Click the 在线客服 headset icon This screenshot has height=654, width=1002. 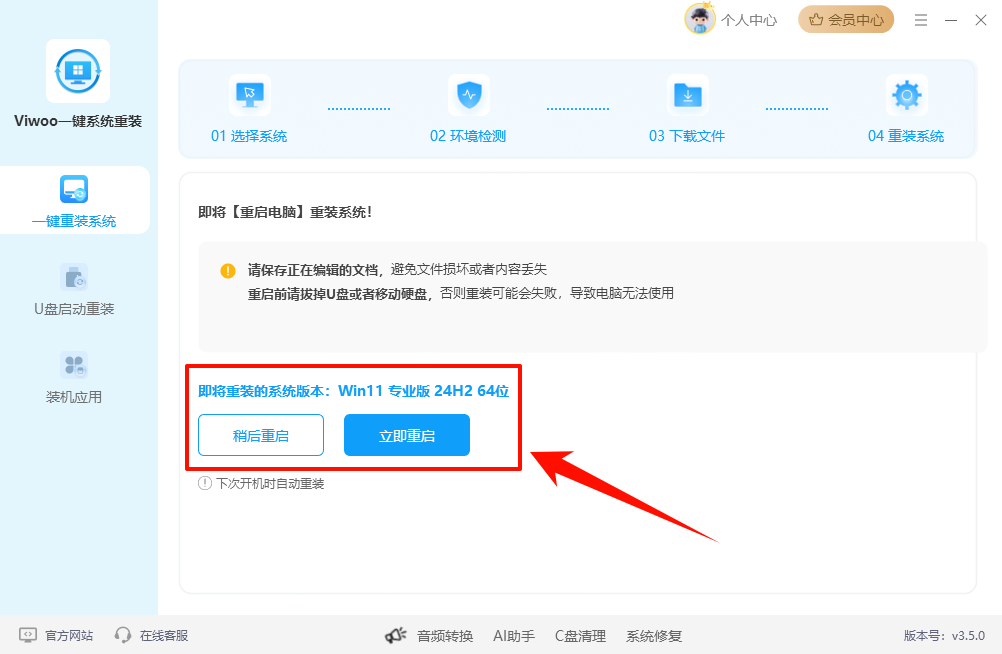tap(123, 635)
